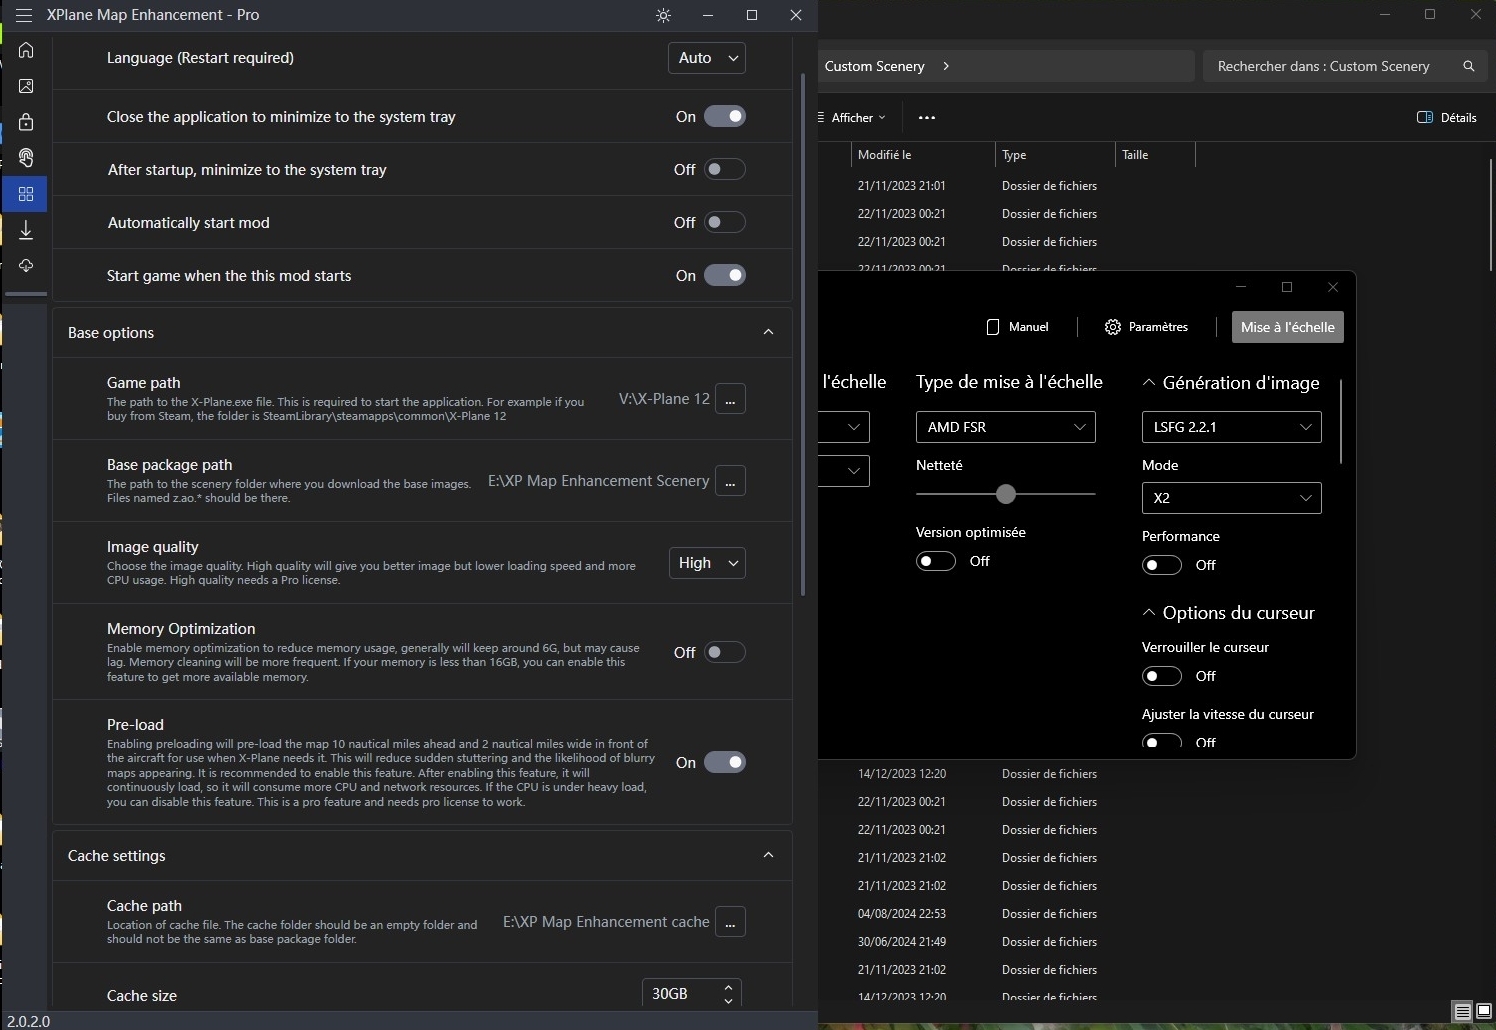Open the download arrow sidebar icon
This screenshot has height=1030, width=1496.
[x=26, y=230]
